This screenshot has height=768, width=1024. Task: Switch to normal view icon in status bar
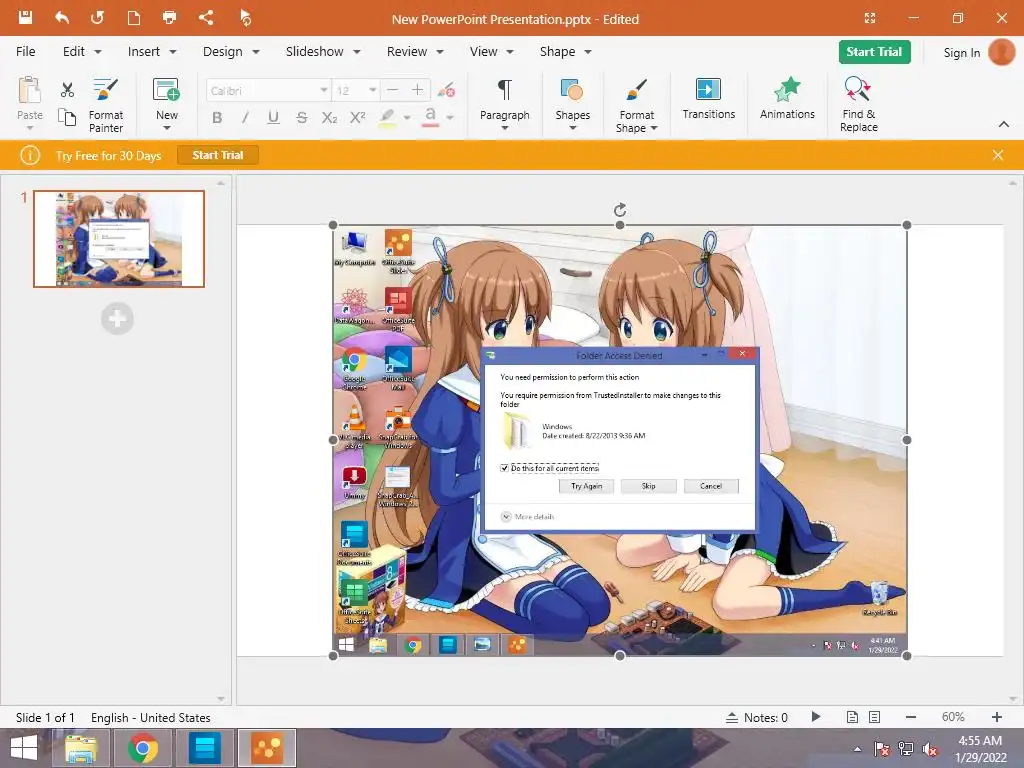tap(852, 717)
